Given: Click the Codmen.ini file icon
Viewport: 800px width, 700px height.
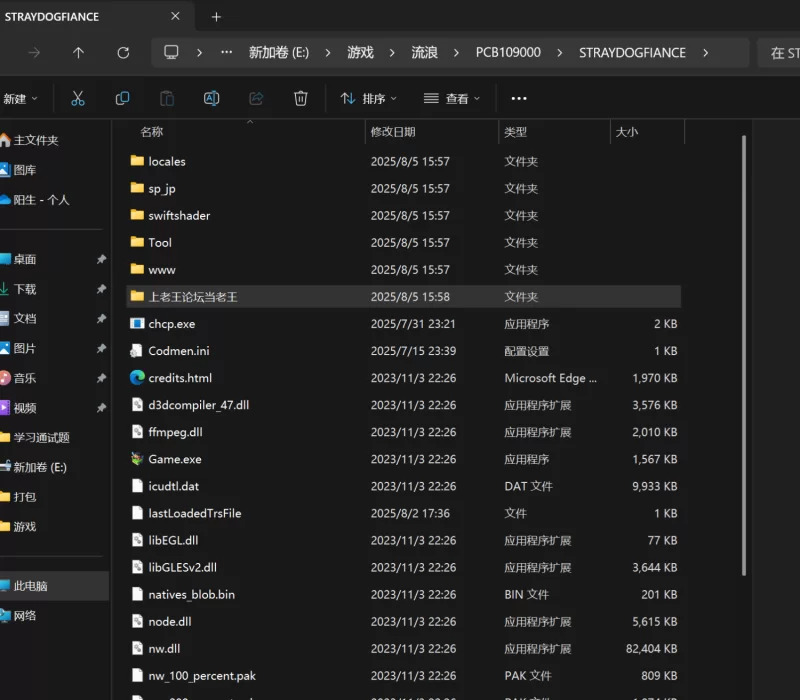Looking at the screenshot, I should (x=137, y=351).
